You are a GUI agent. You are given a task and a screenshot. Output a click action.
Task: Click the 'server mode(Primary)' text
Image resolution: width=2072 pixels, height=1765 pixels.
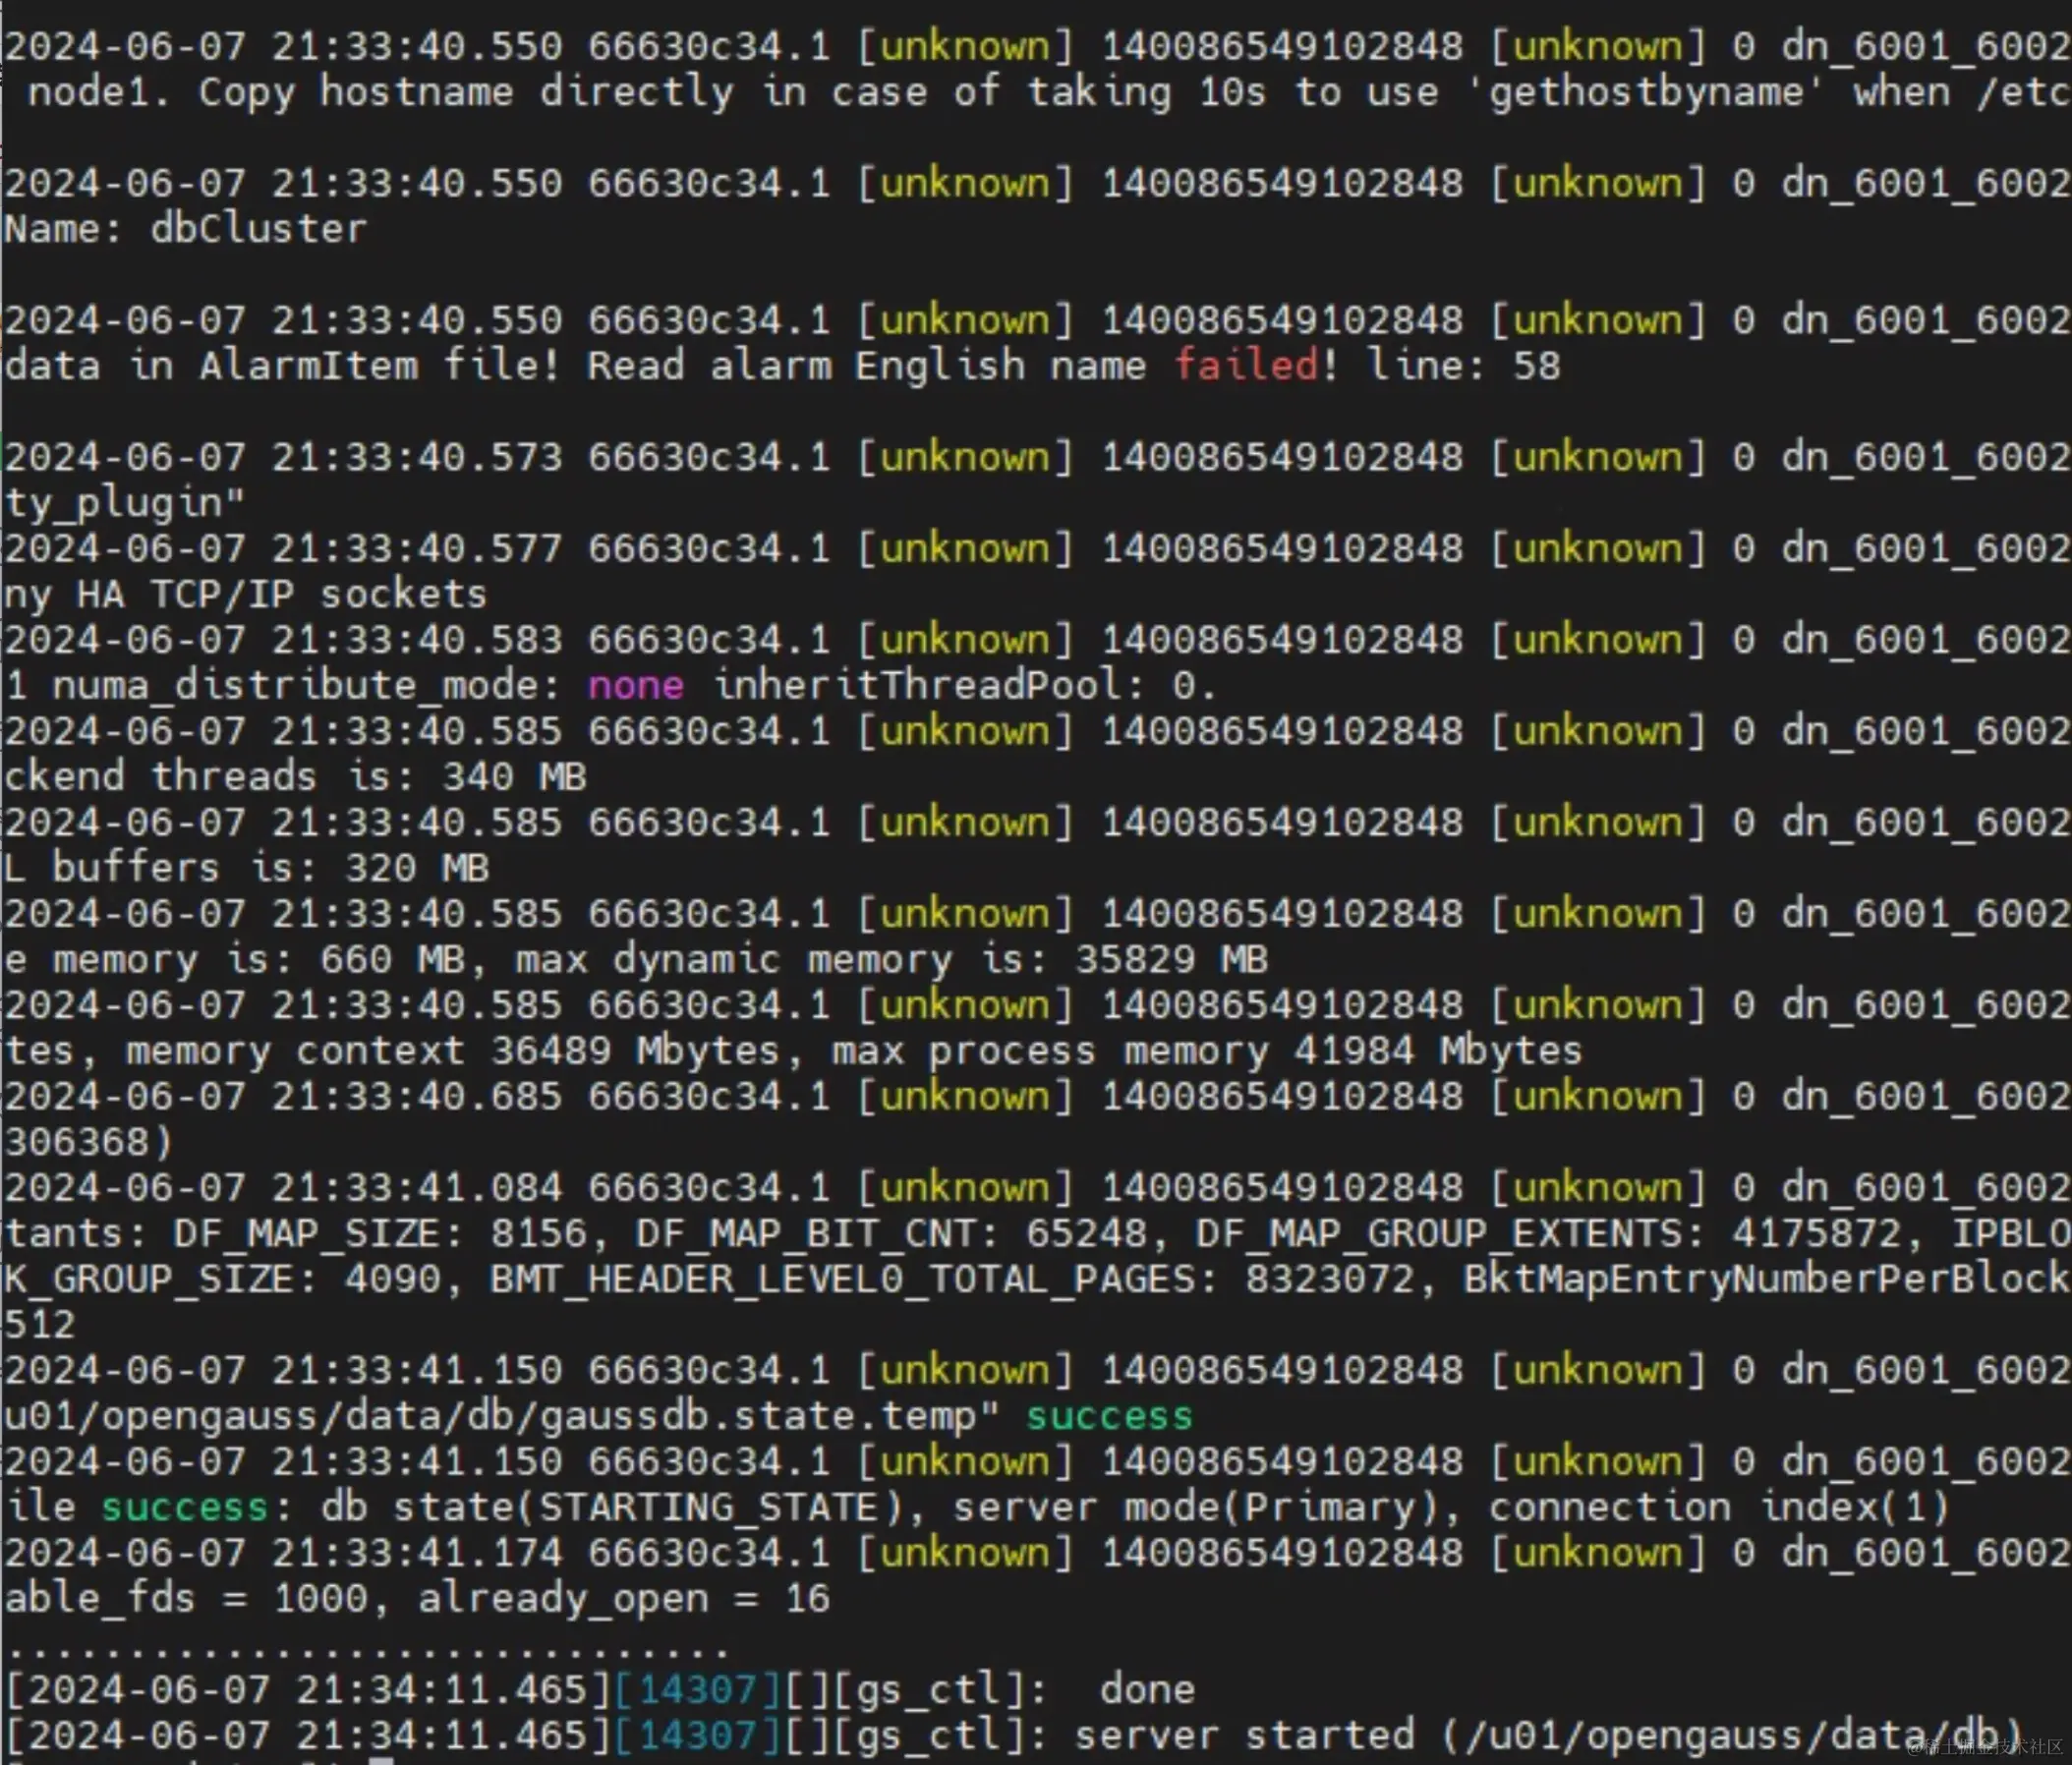tap(1195, 1507)
